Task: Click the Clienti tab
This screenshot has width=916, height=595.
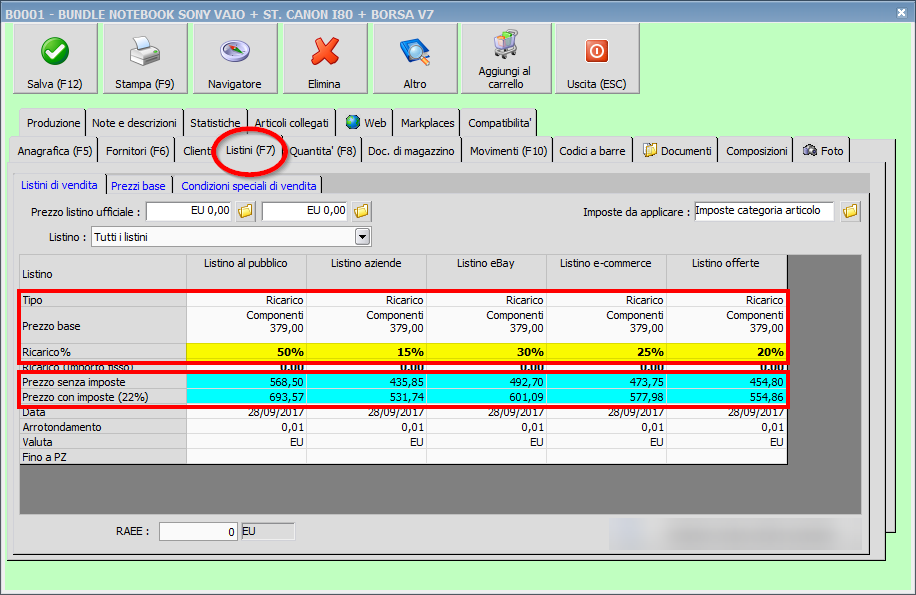Action: 197,151
